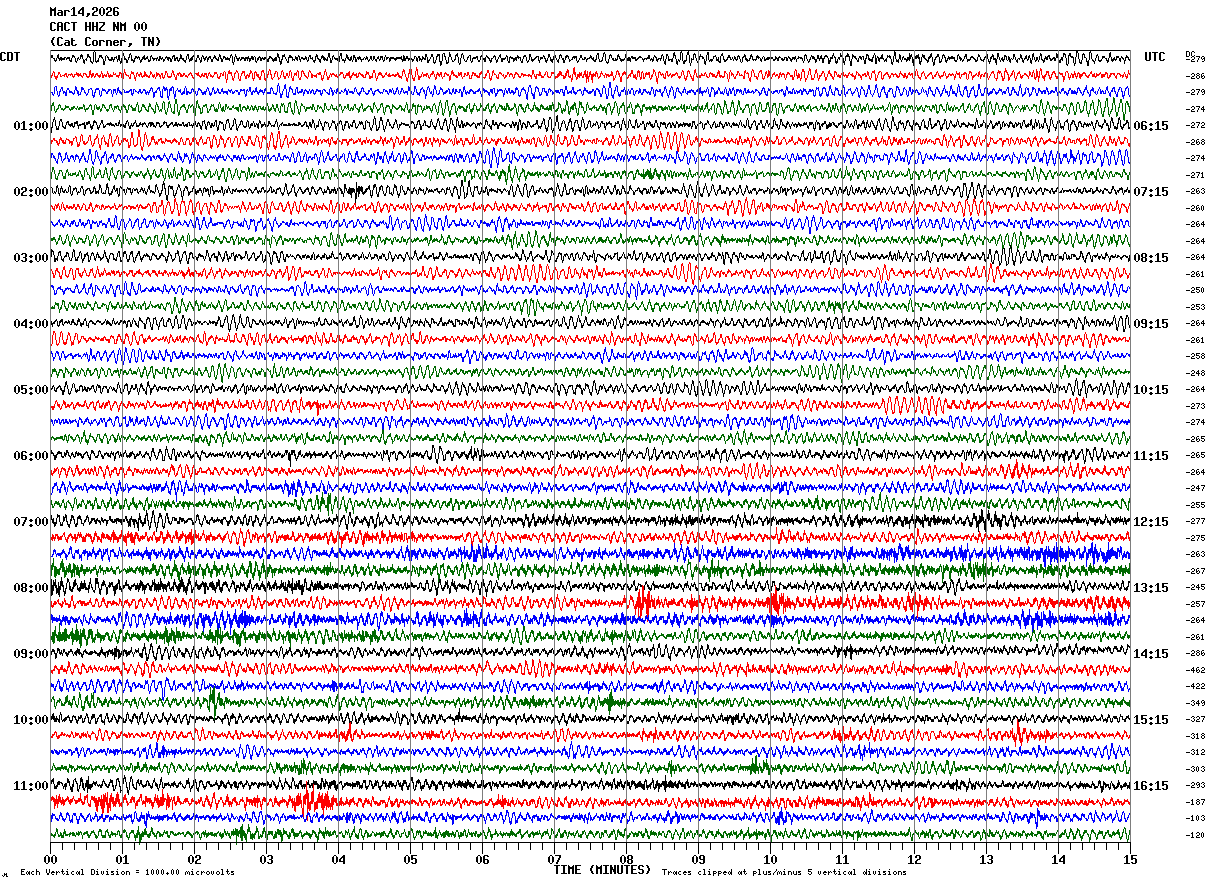Select minute 12 on the bottom axis
1210x886 pixels.
point(914,859)
